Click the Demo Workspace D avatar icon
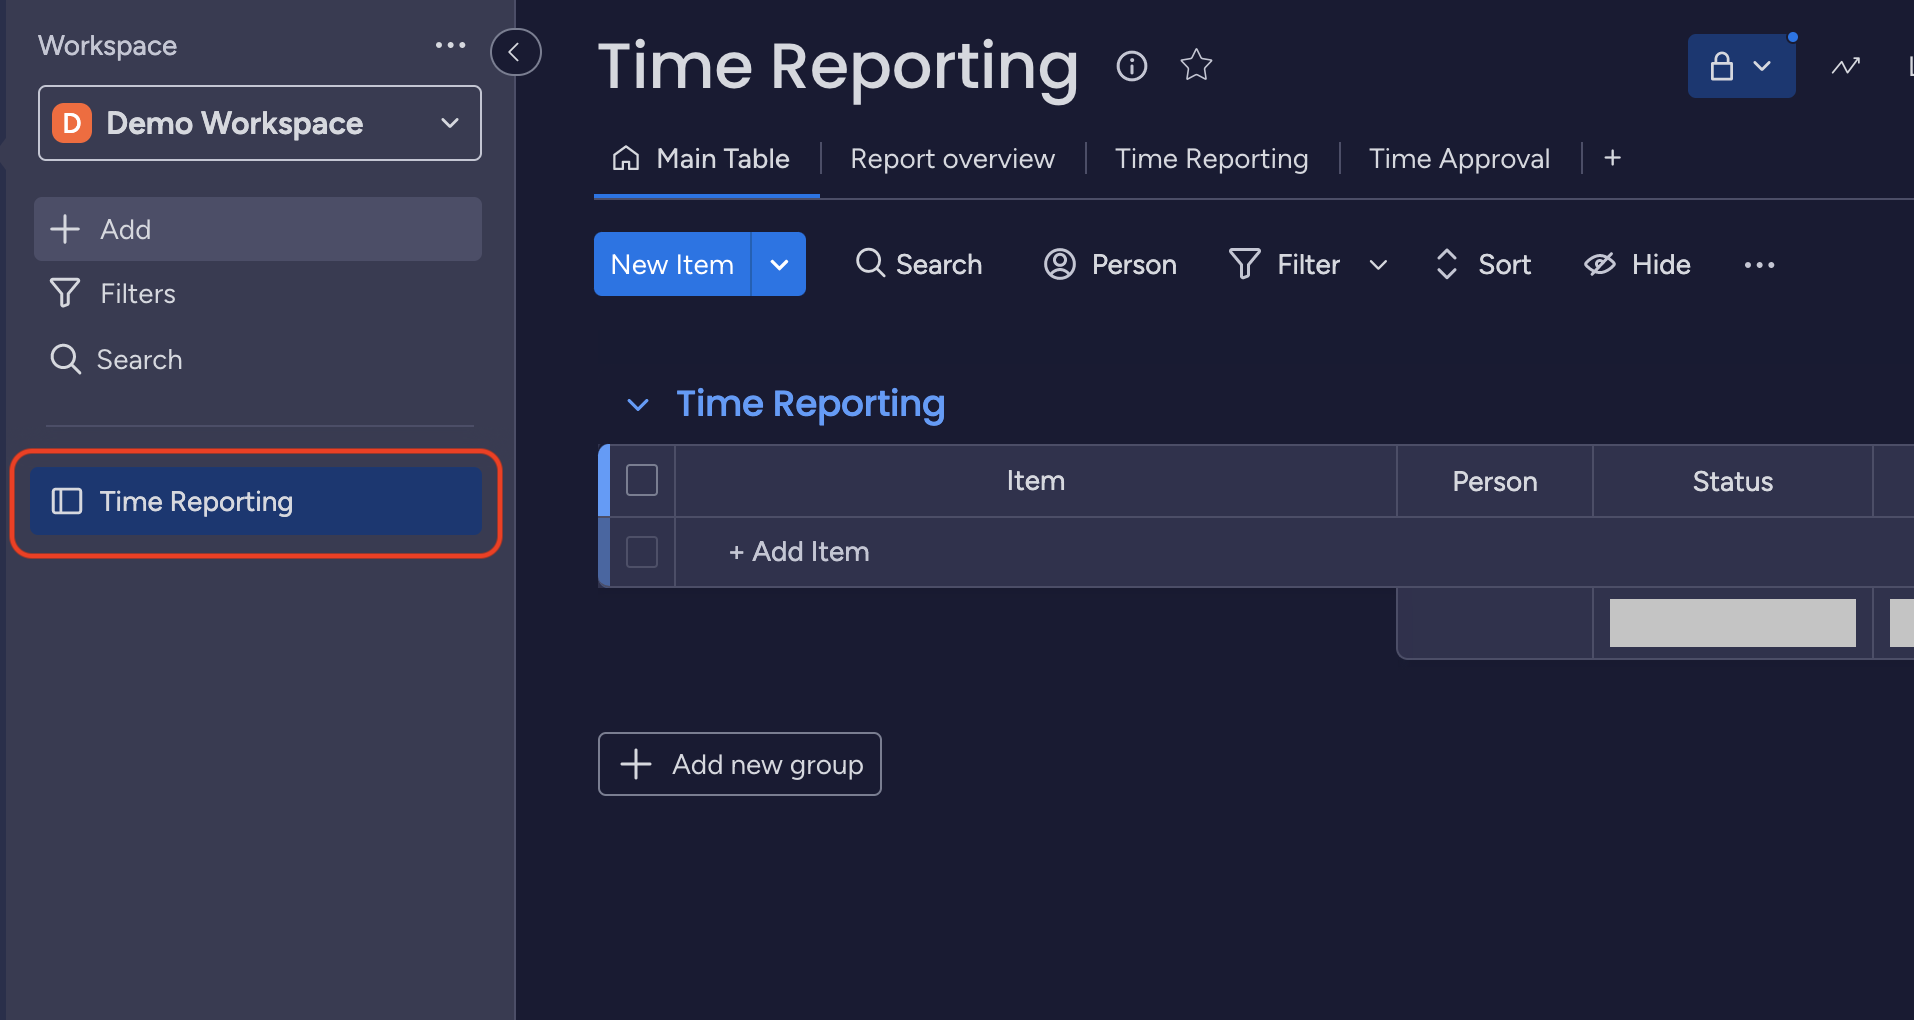This screenshot has width=1914, height=1020. pyautogui.click(x=72, y=123)
